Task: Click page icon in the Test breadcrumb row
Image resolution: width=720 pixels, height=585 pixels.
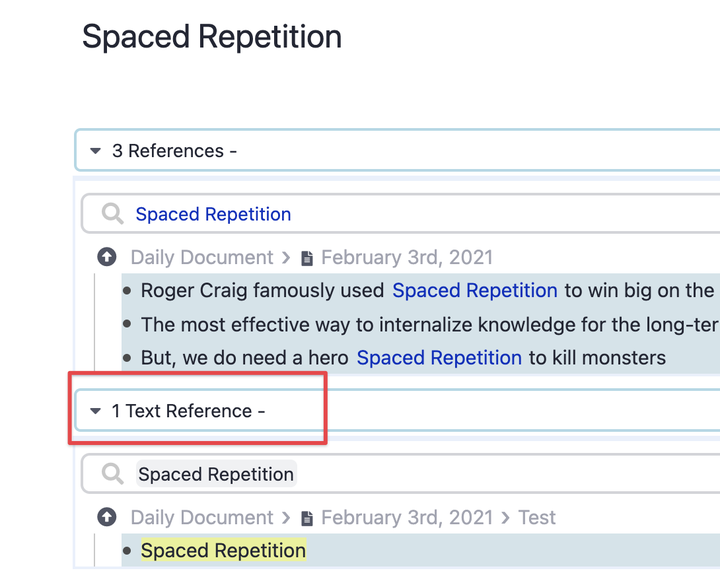Action: 307,519
